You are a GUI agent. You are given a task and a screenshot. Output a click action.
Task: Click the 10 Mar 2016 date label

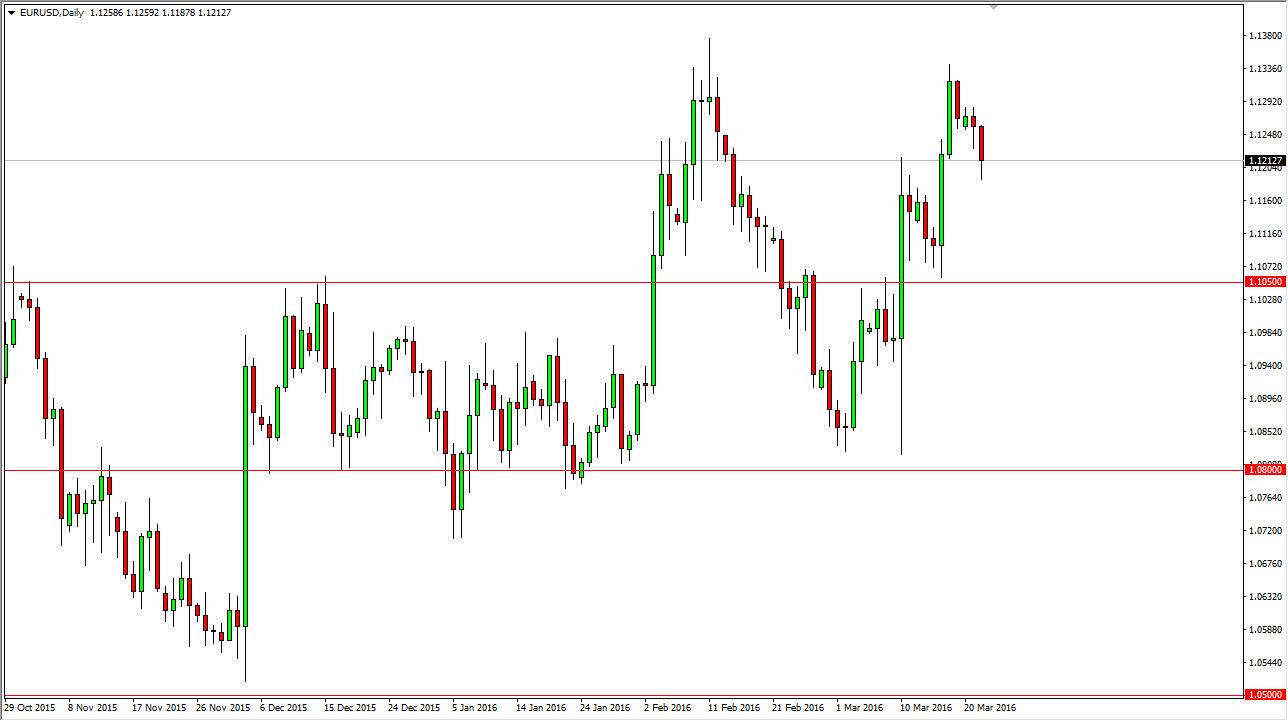tap(925, 707)
